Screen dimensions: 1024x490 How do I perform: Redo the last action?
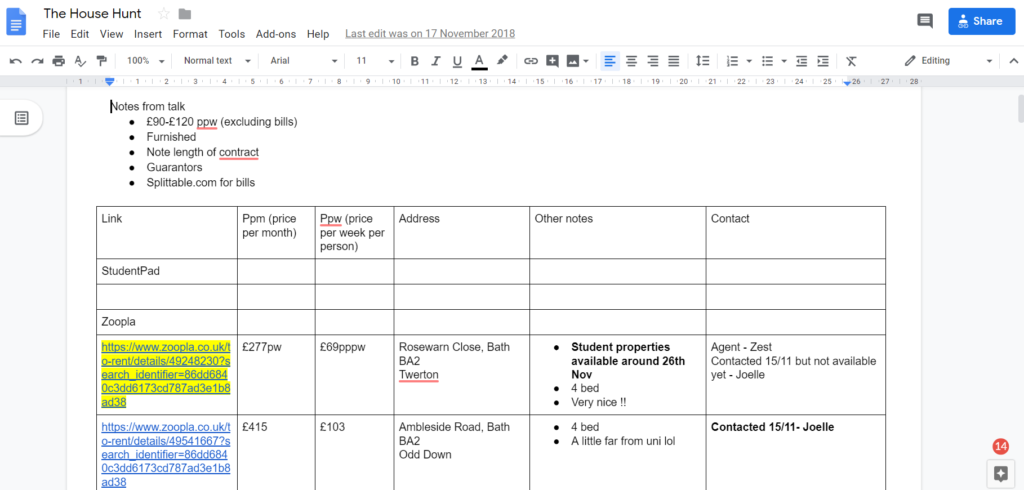coord(37,61)
